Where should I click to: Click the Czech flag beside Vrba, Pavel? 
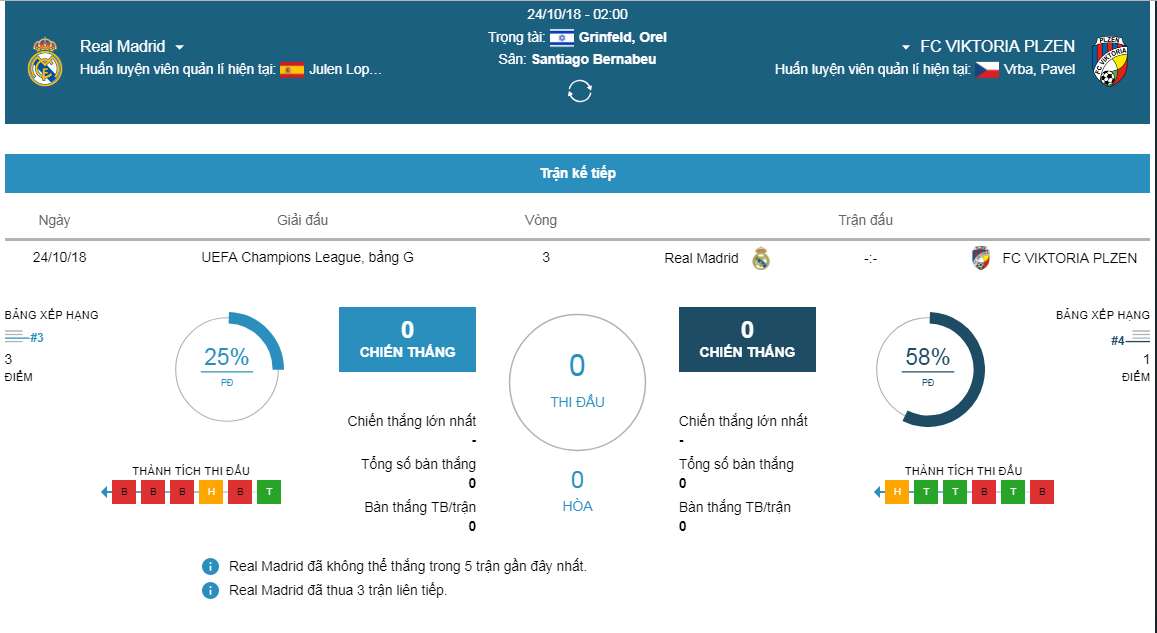(987, 70)
